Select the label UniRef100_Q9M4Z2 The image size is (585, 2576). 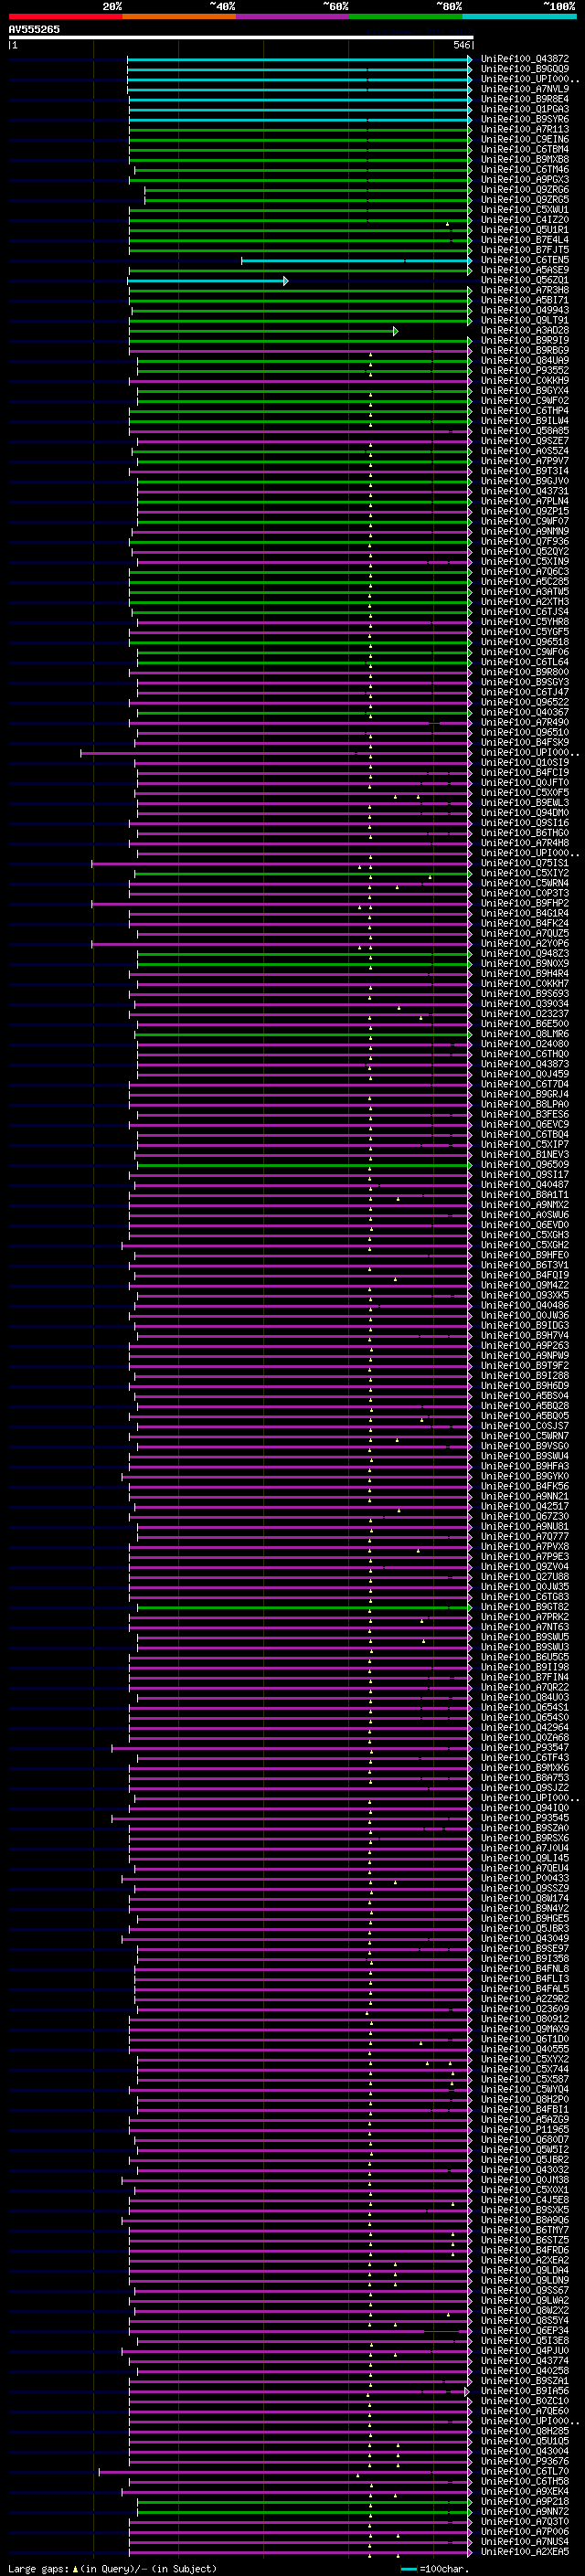click(x=525, y=1286)
